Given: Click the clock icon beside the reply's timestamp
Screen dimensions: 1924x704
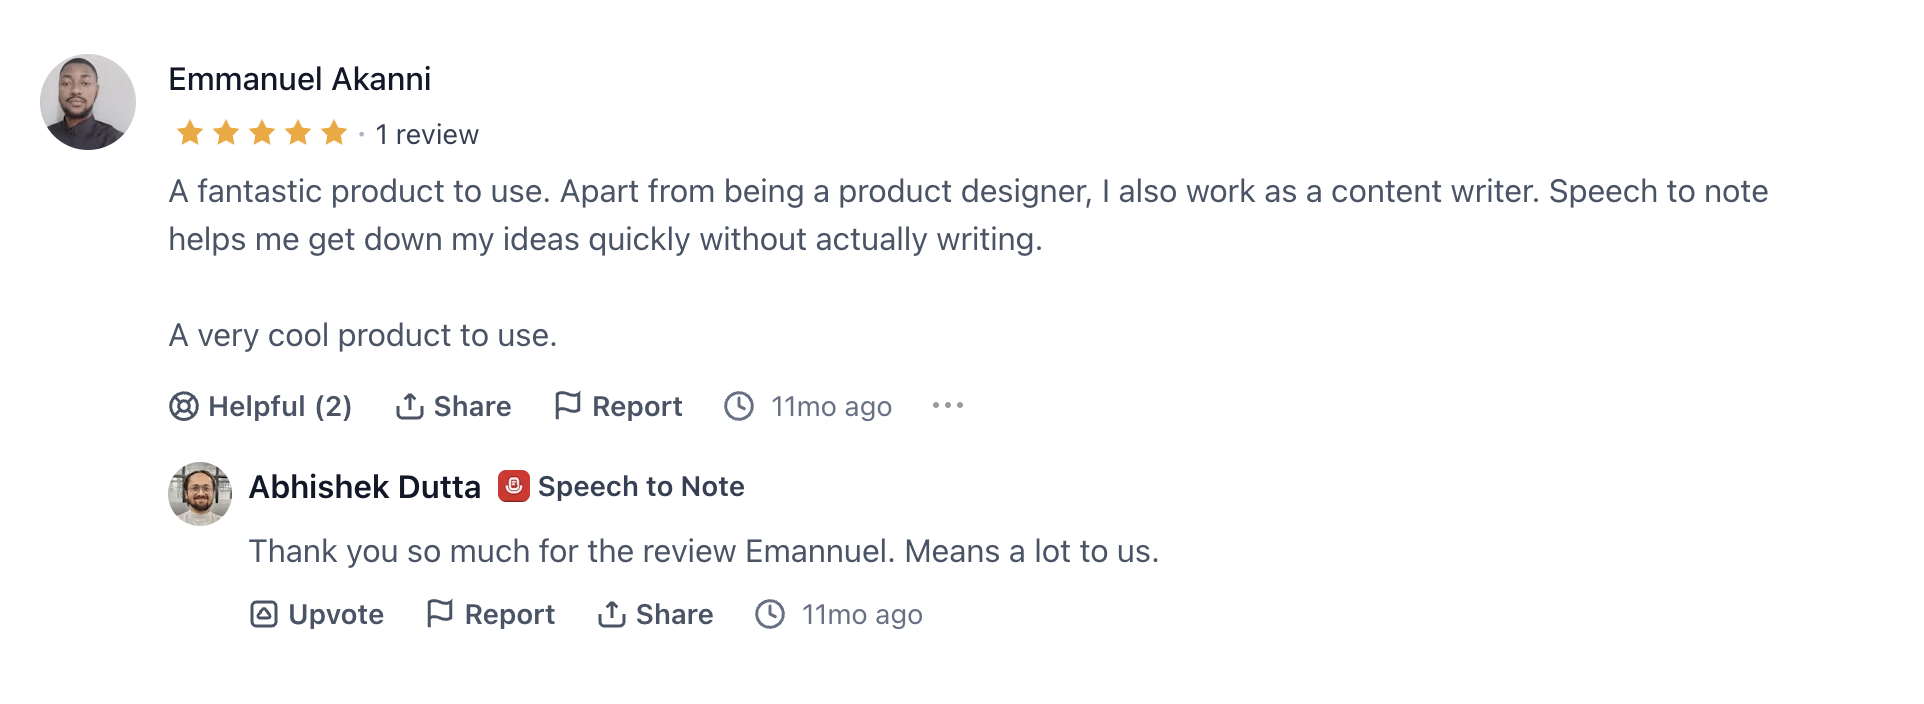Looking at the screenshot, I should pyautogui.click(x=770, y=614).
